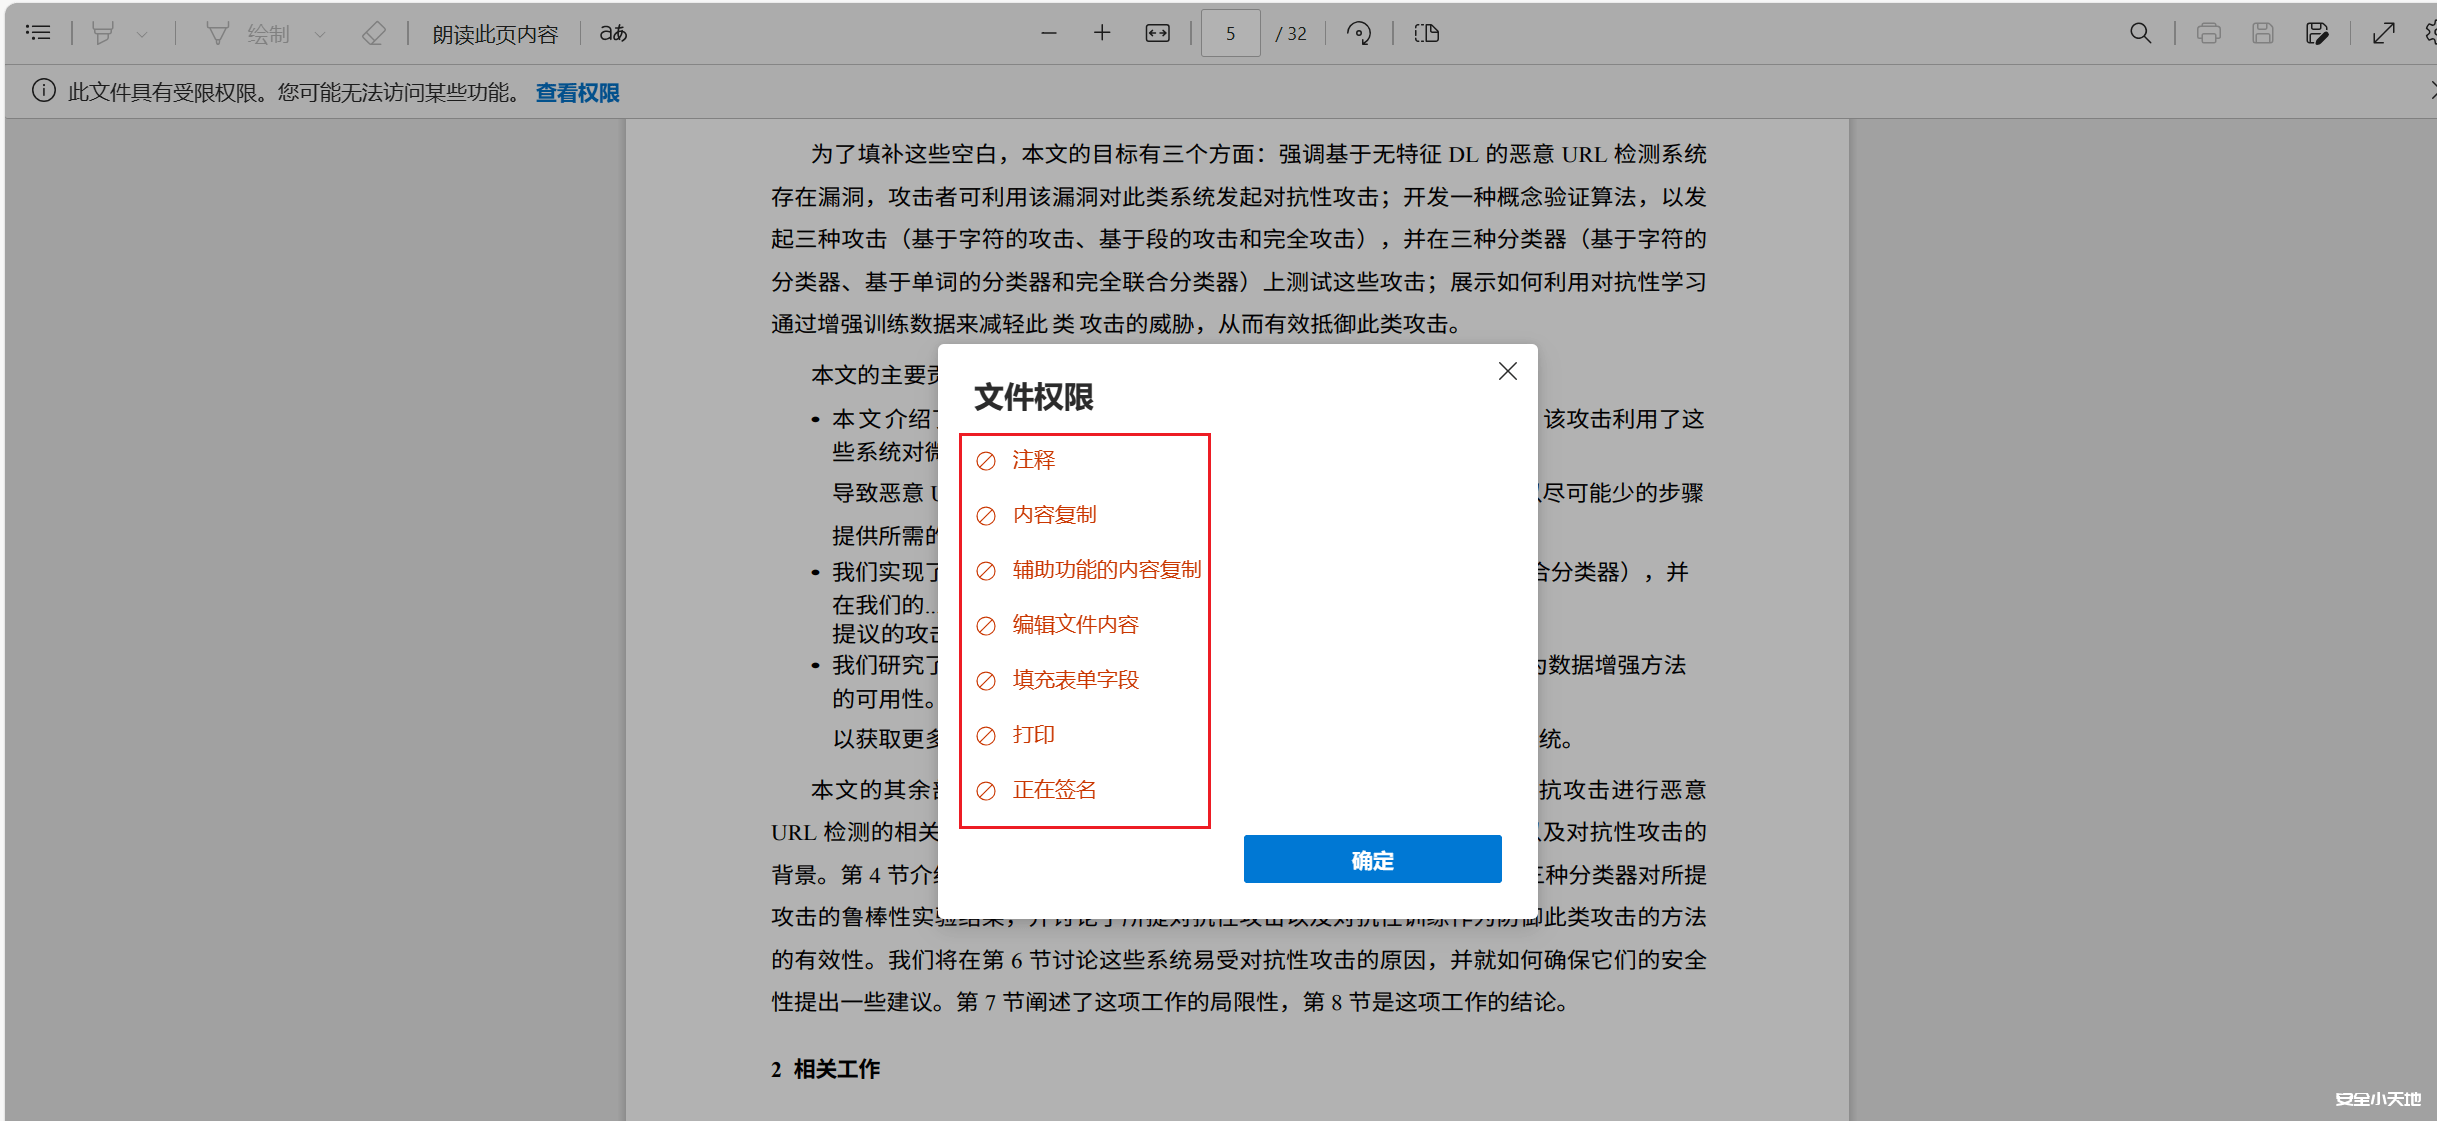
Task: Select the highlighter pen tool
Action: pos(103,33)
